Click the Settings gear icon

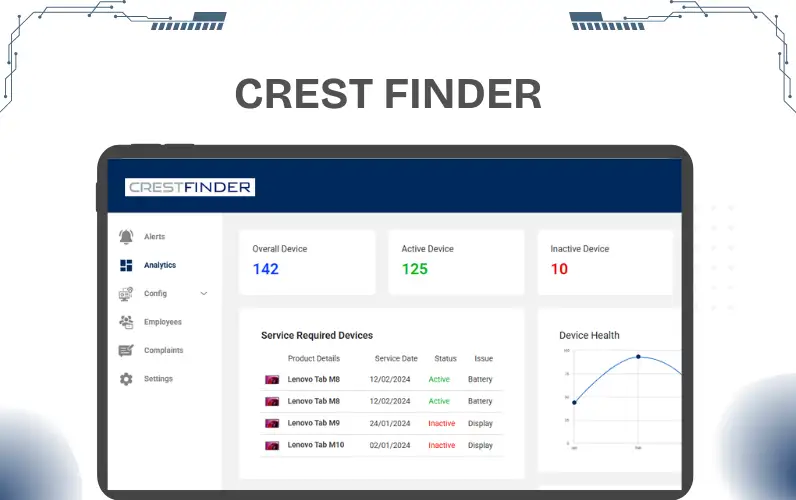click(x=126, y=379)
